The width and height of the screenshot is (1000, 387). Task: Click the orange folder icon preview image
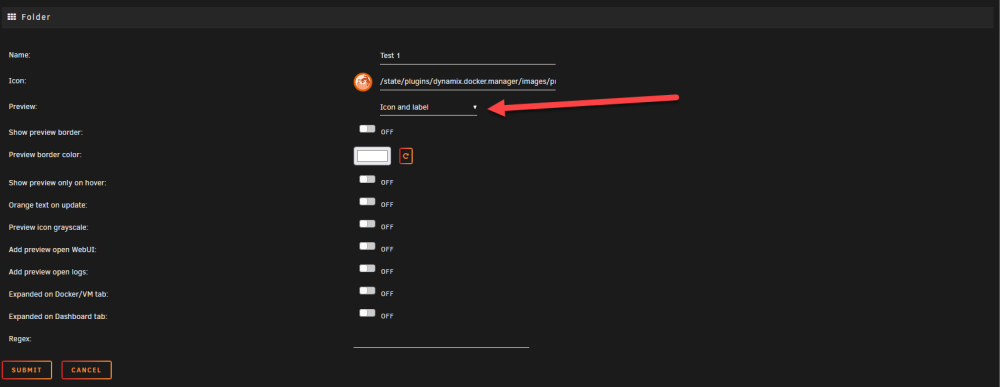point(362,82)
